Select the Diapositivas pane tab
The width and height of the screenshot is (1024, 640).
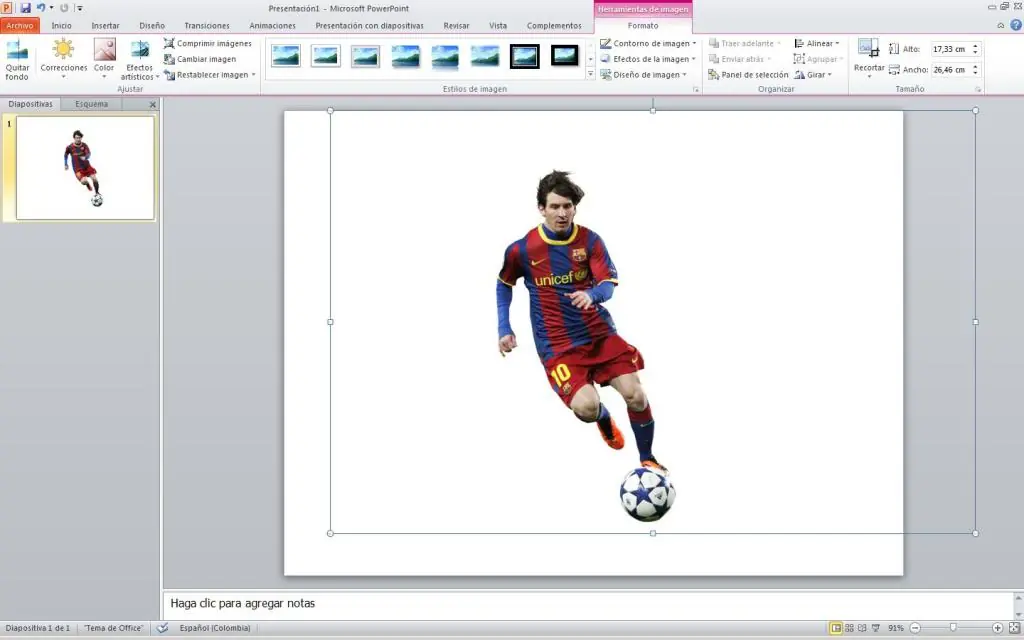coord(30,104)
